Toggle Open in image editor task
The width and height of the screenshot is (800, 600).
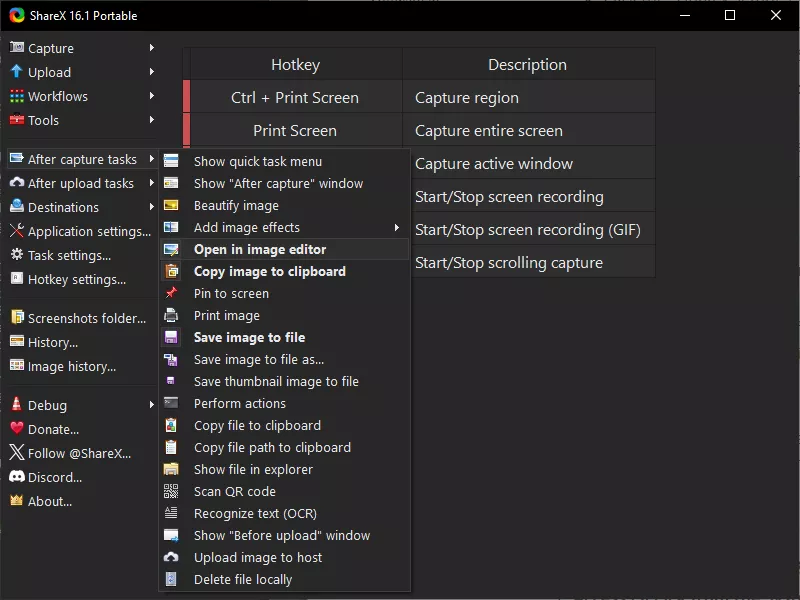click(x=285, y=249)
